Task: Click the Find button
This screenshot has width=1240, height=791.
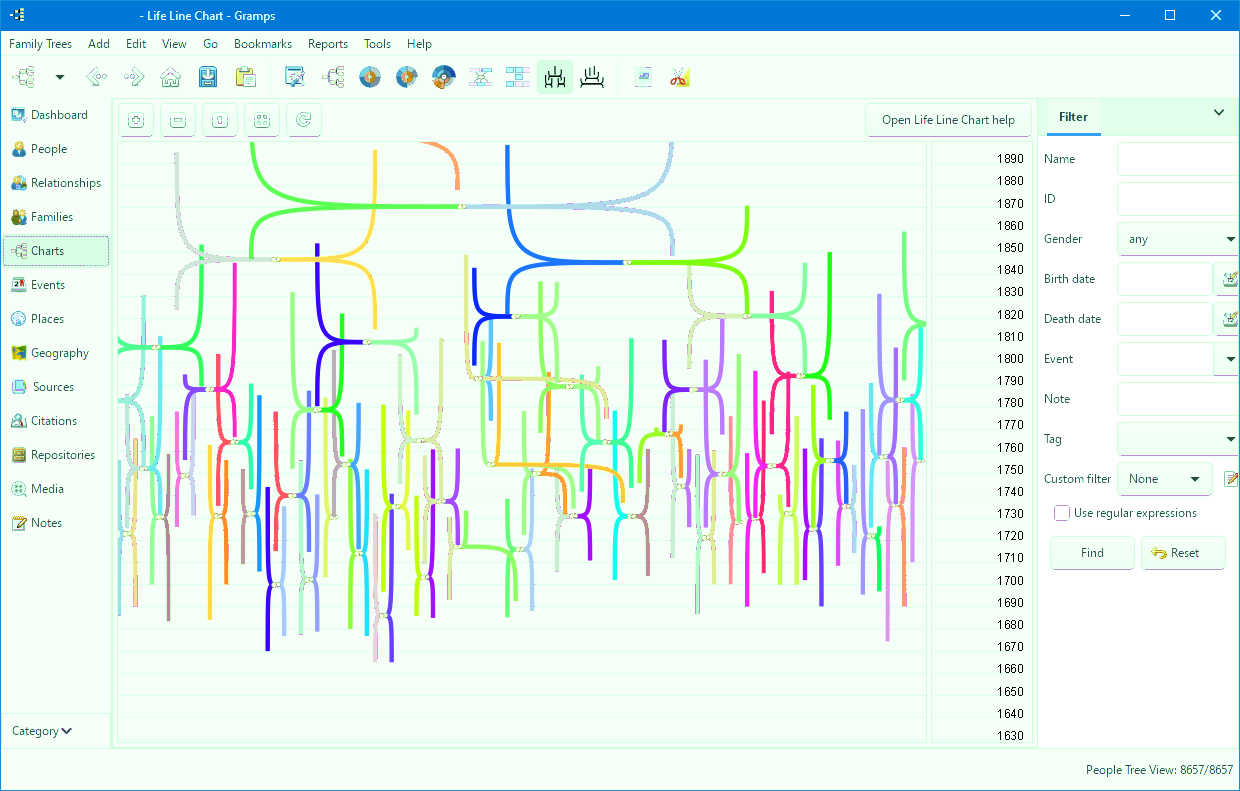Action: (x=1092, y=553)
